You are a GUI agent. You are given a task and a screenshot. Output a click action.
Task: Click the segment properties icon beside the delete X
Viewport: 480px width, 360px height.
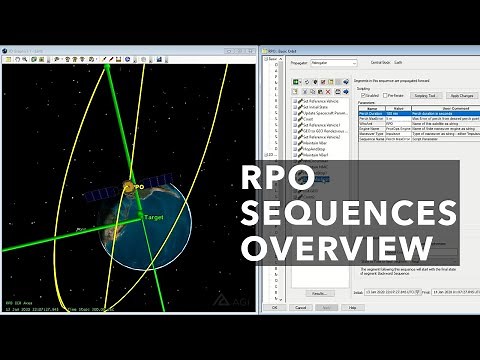tap(338, 91)
